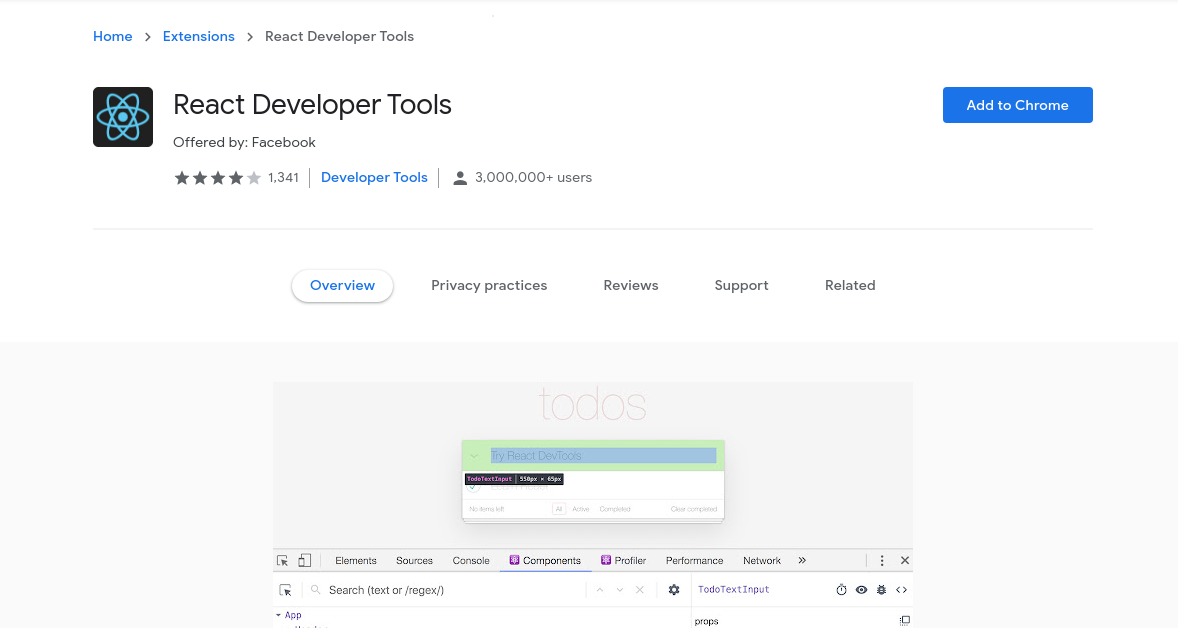Click the TodoTextInput size tooltip label

[514, 479]
